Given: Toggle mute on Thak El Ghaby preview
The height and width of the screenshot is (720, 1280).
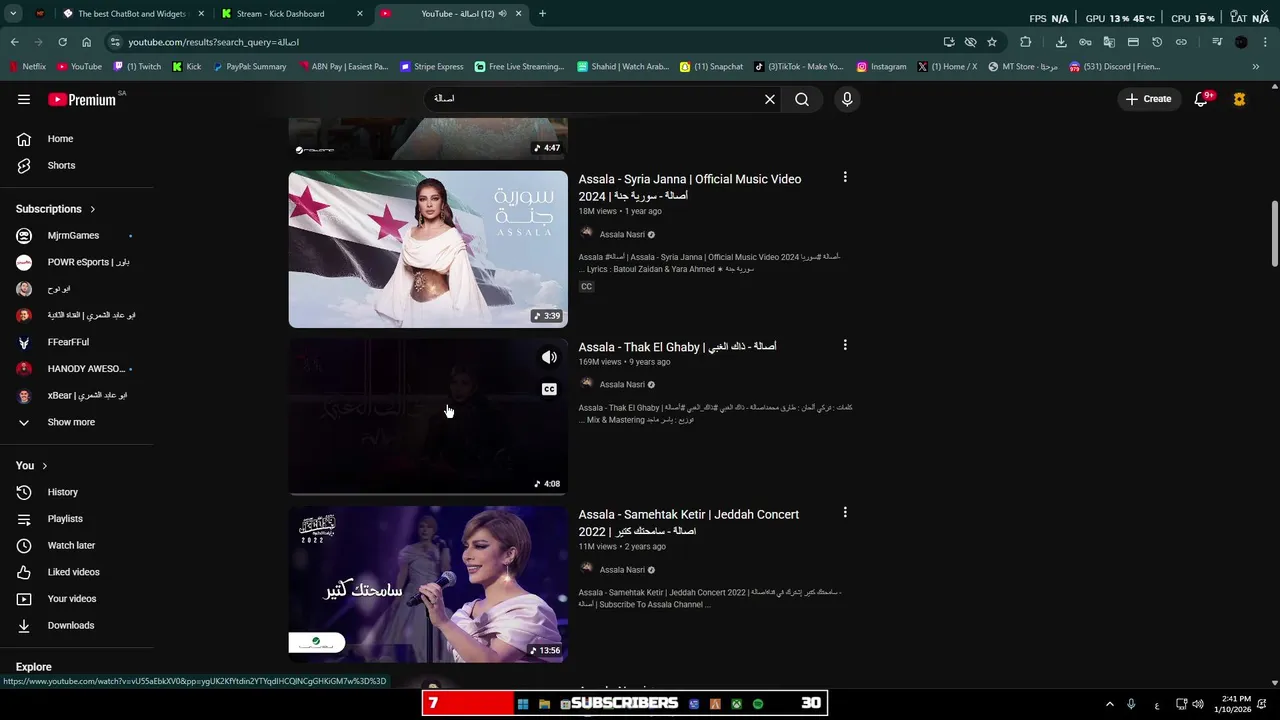Looking at the screenshot, I should (549, 357).
